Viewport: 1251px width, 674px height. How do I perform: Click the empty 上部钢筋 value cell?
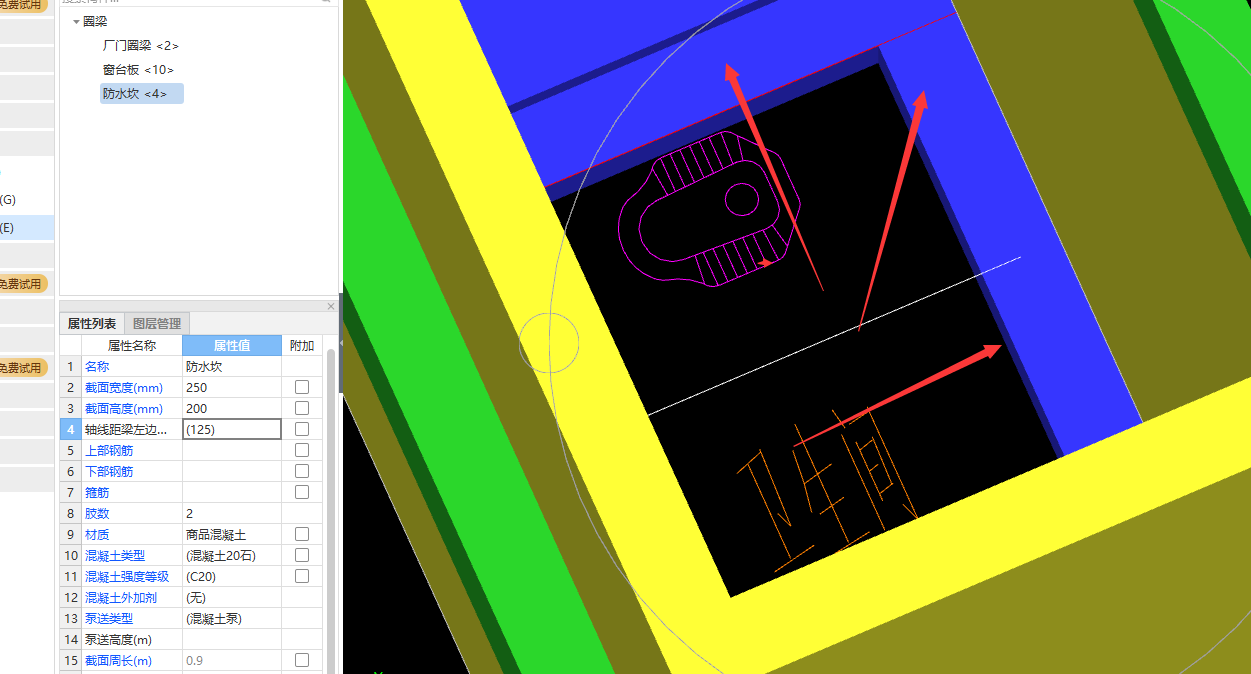(x=232, y=451)
